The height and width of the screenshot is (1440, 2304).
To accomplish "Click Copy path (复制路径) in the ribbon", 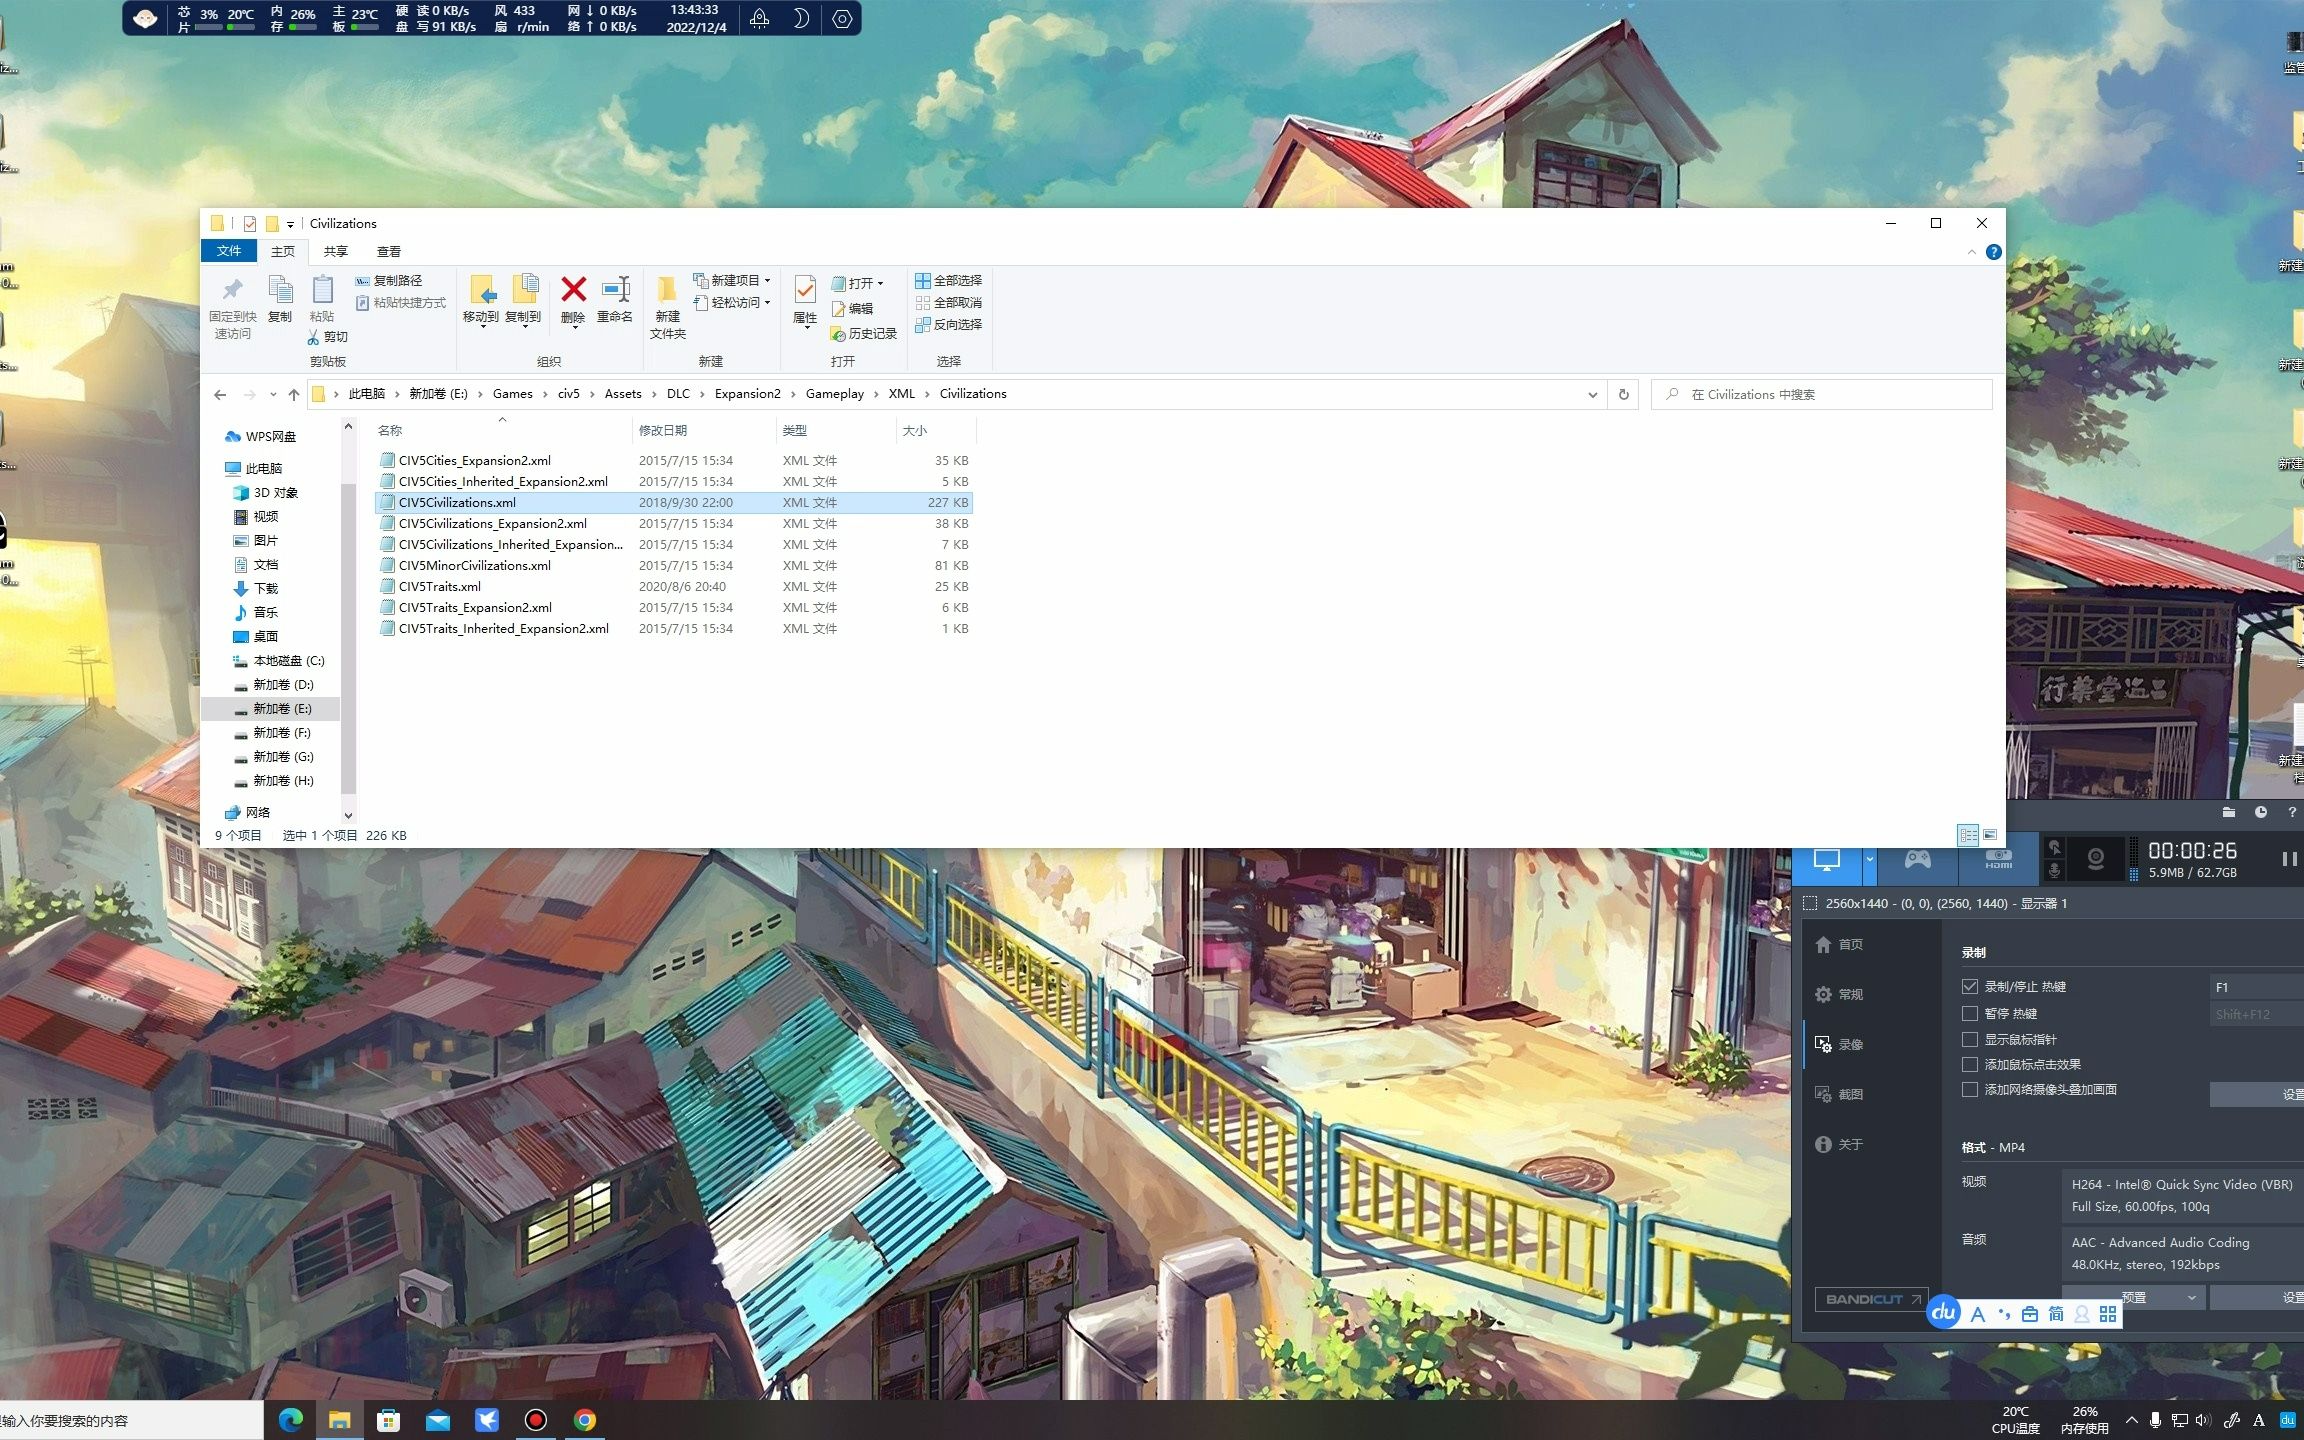I will coord(389,281).
